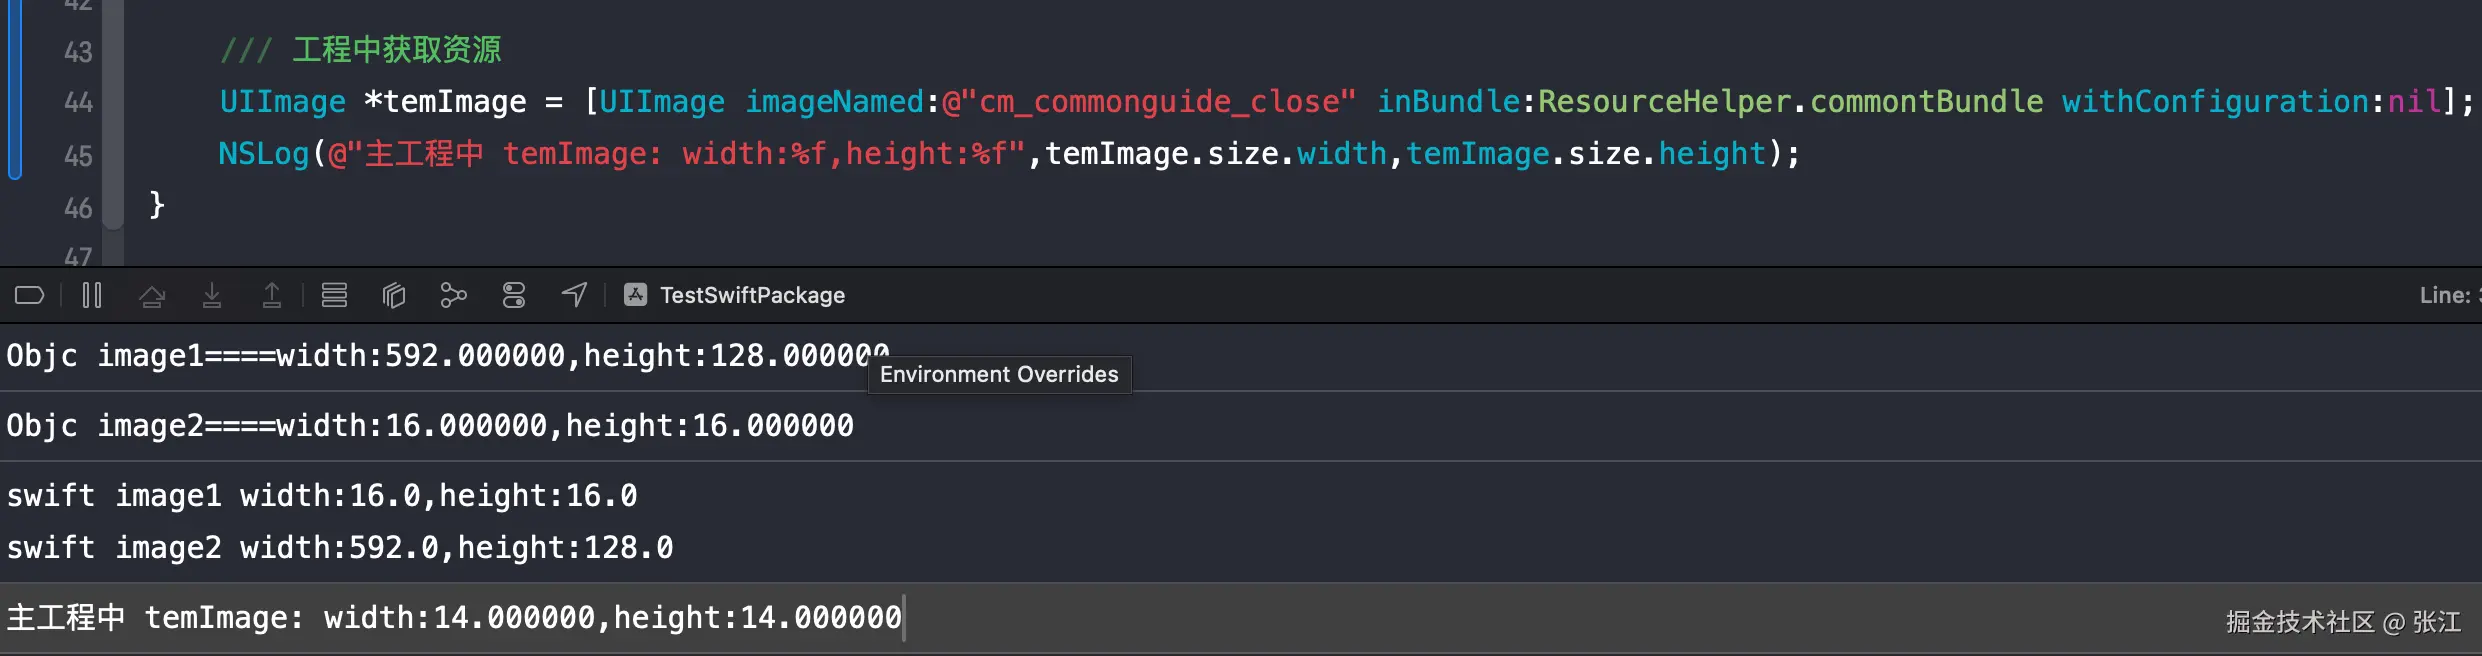Click line number 45 in gutter

tap(78, 155)
